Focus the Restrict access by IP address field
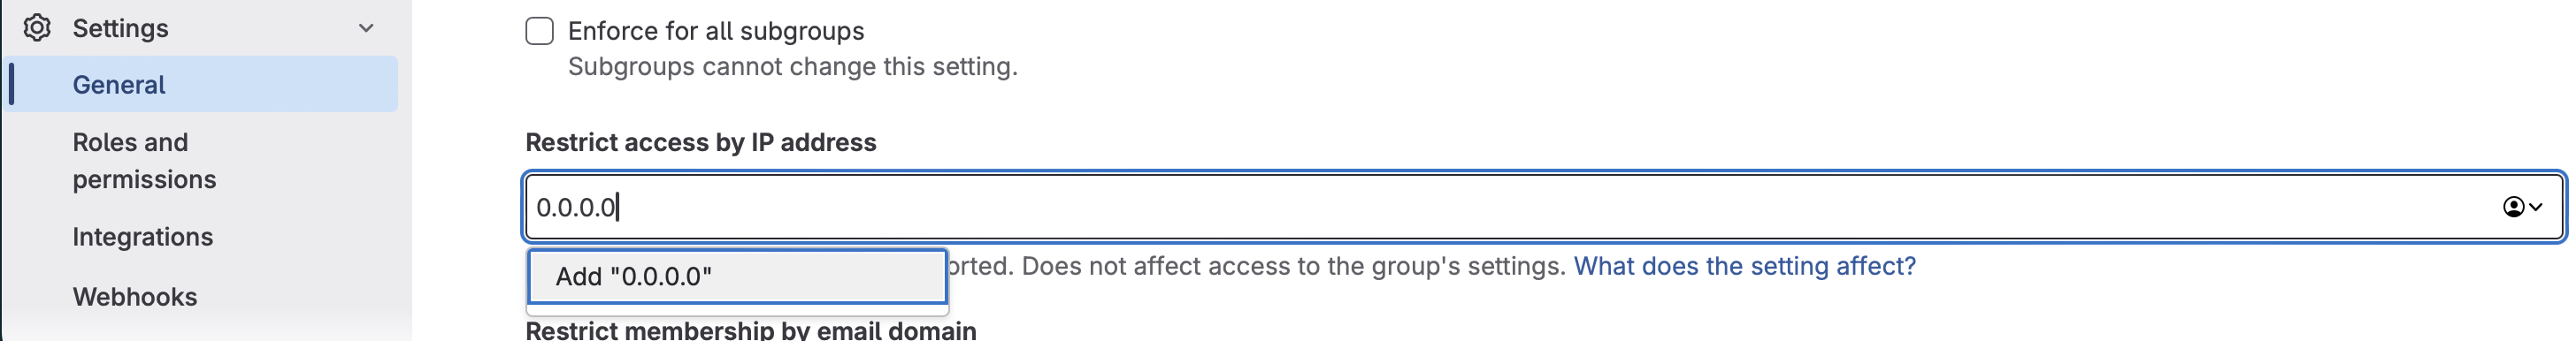Image resolution: width=2576 pixels, height=341 pixels. [x=1544, y=207]
